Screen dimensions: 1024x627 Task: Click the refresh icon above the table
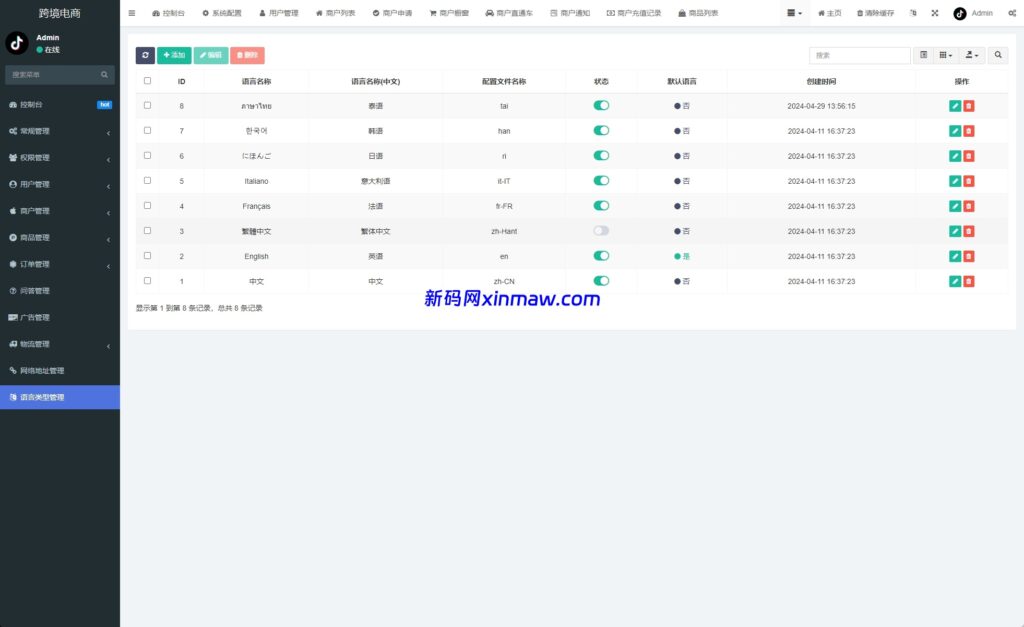tap(145, 55)
